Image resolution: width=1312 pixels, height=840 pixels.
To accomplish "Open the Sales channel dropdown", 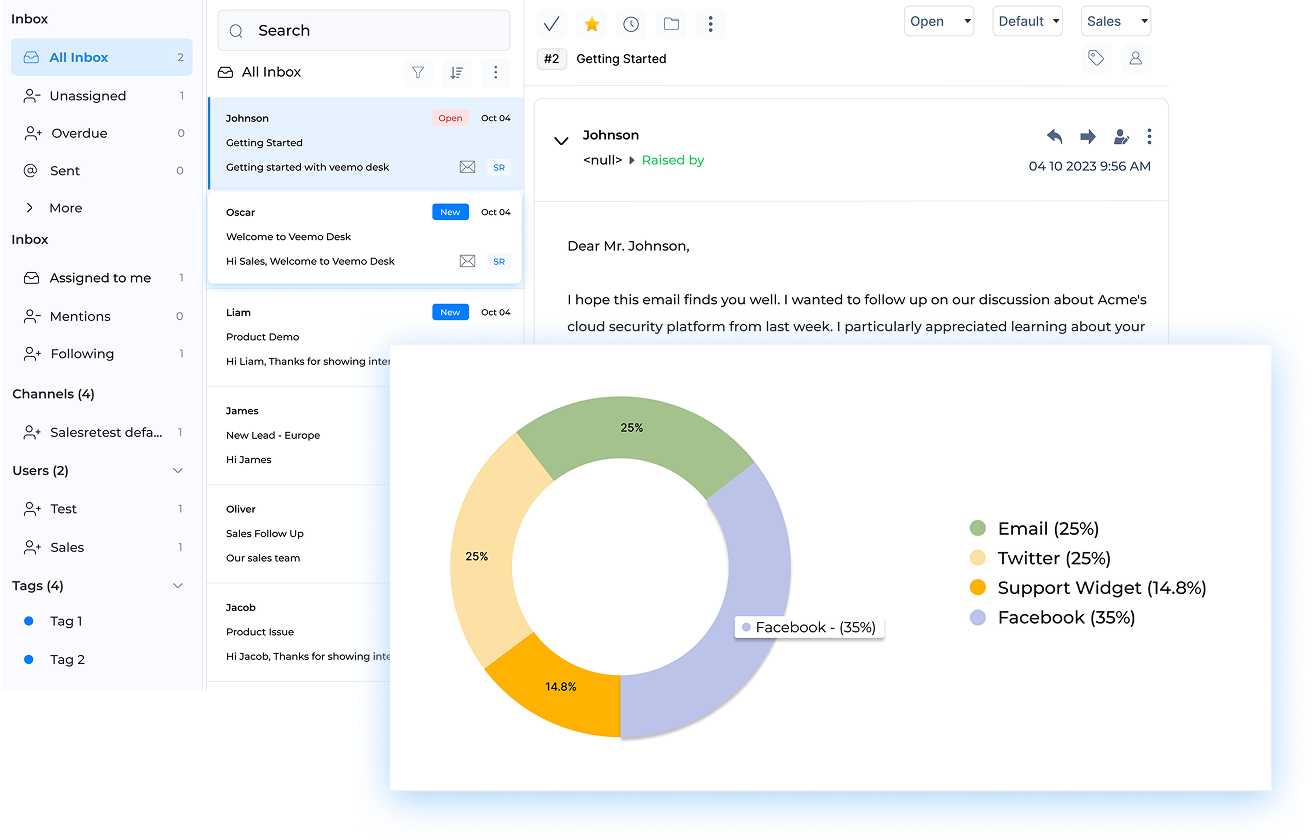I will (1116, 21).
